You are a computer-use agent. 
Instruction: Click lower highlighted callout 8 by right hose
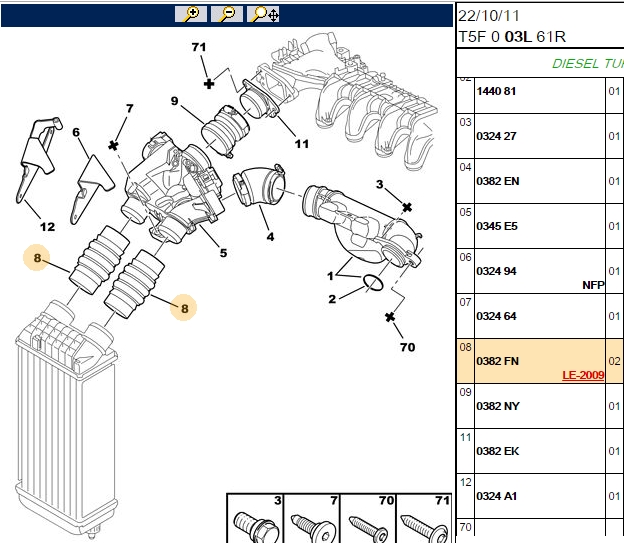184,308
